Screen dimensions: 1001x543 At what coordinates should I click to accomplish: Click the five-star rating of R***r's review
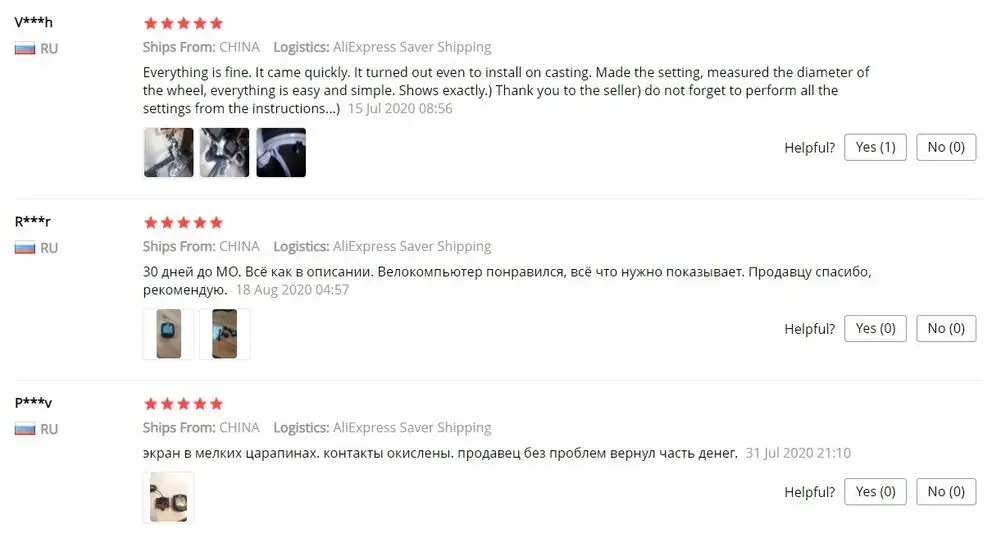183,223
